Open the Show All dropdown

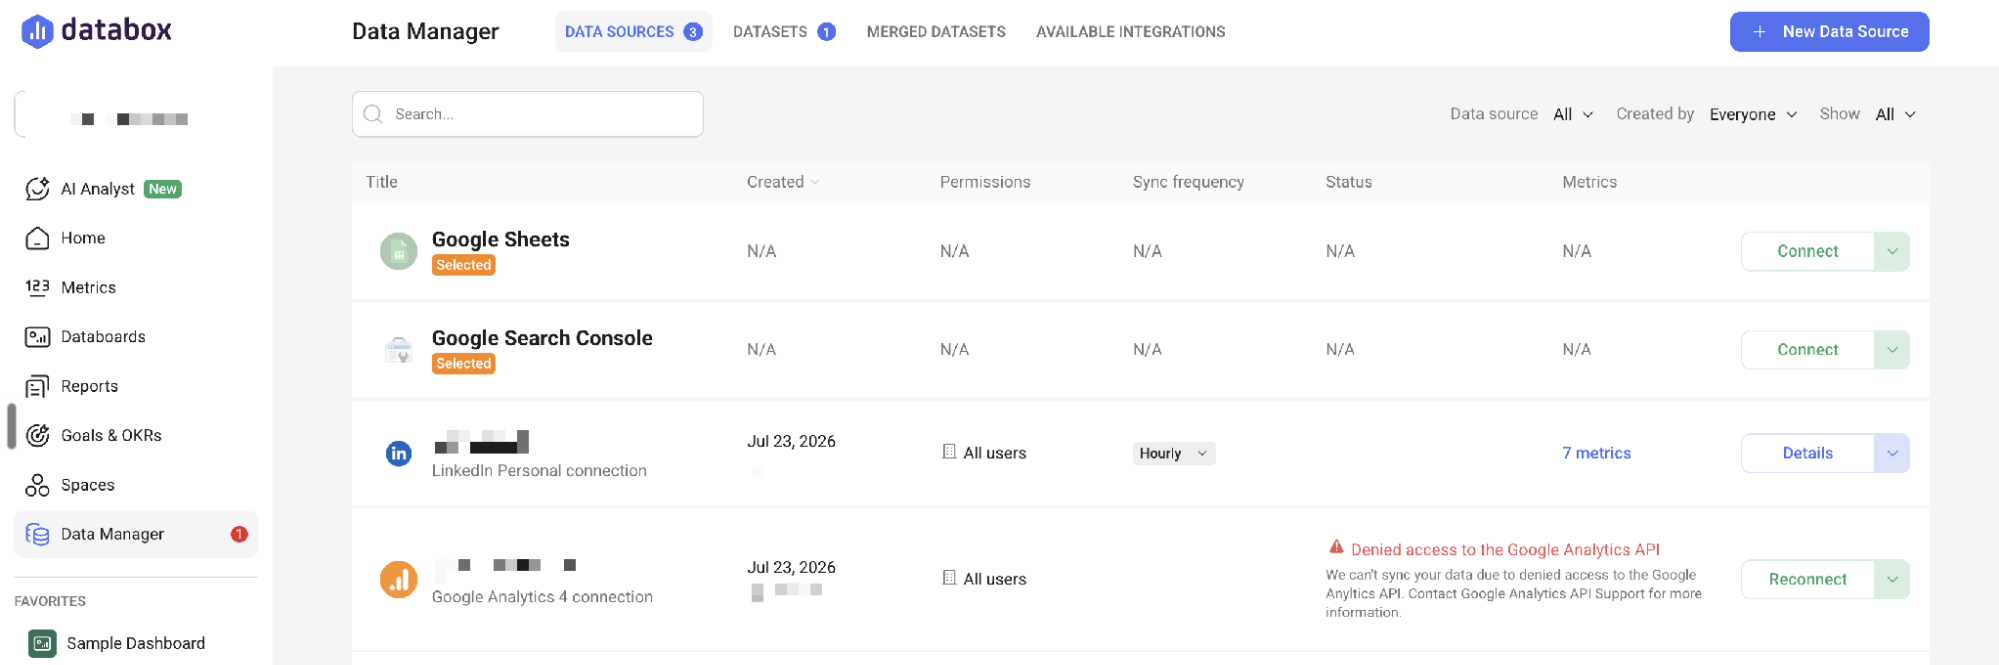[1895, 115]
